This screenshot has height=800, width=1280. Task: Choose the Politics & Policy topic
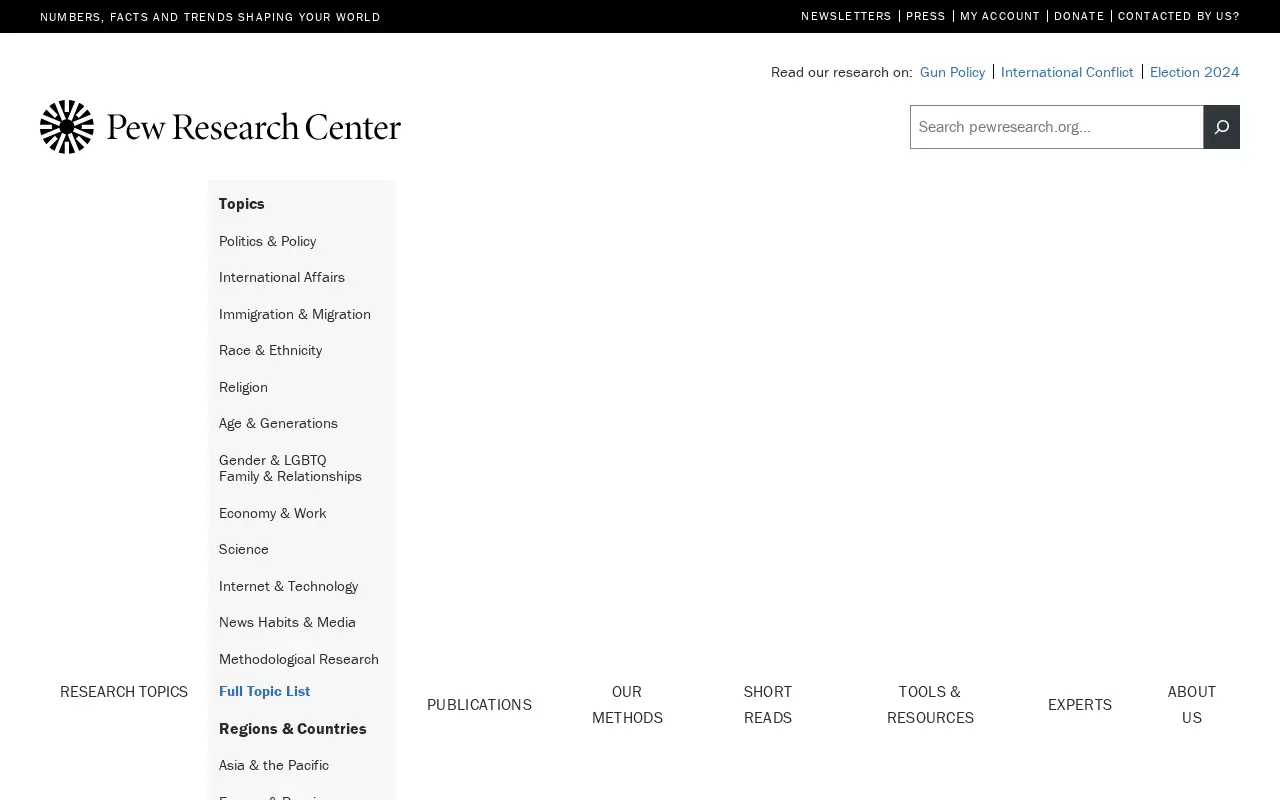tap(267, 241)
